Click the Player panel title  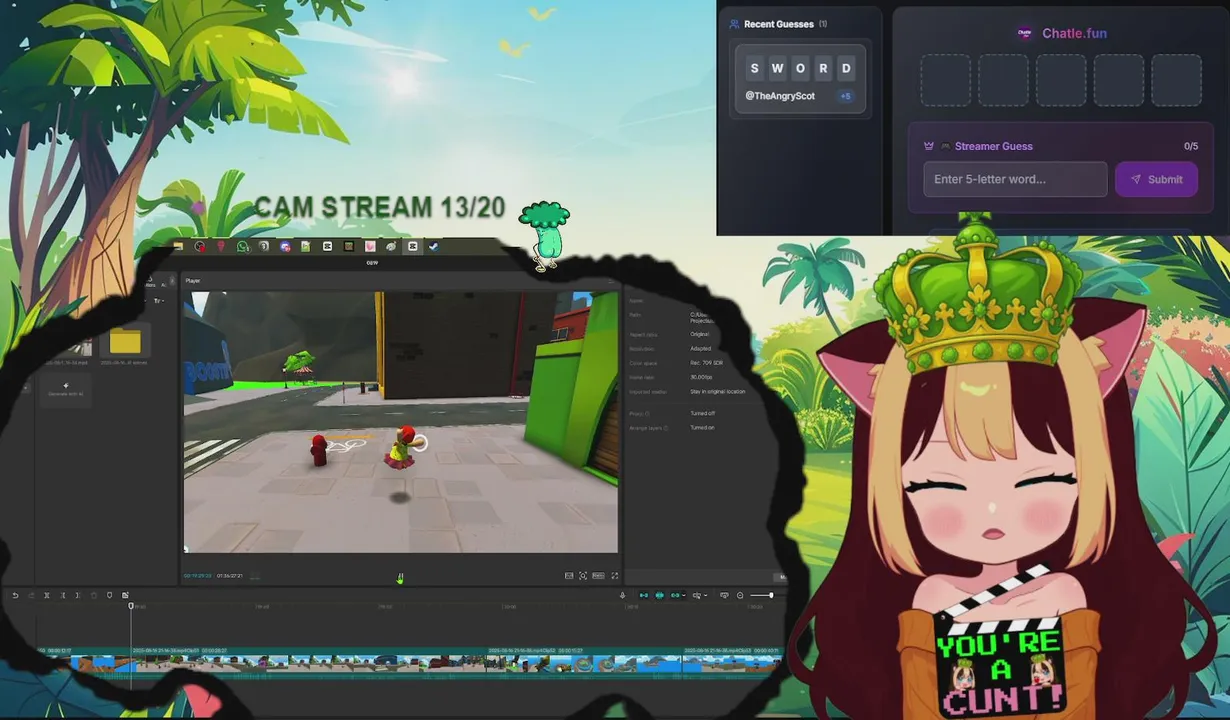(193, 281)
